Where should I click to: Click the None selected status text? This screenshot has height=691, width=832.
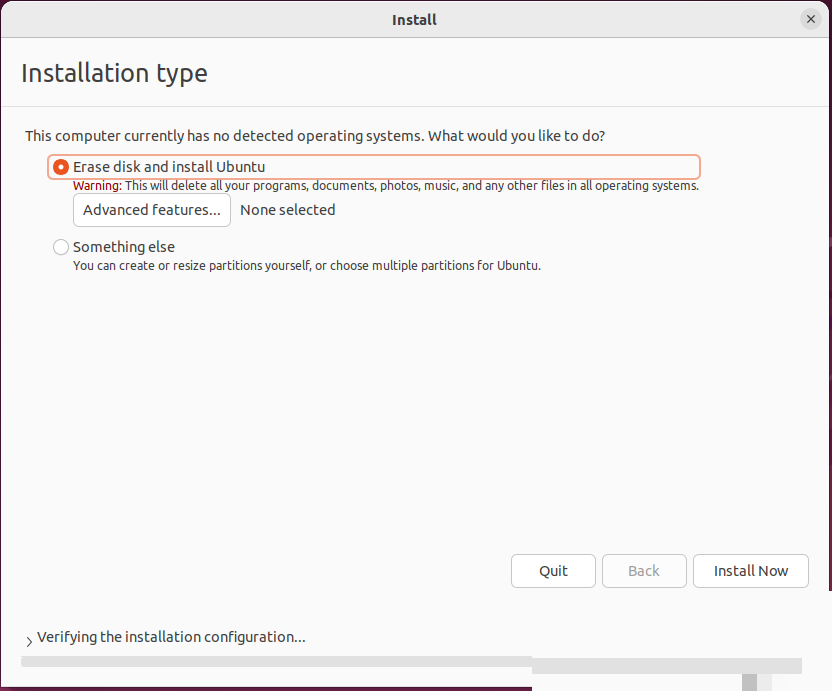pyautogui.click(x=288, y=210)
